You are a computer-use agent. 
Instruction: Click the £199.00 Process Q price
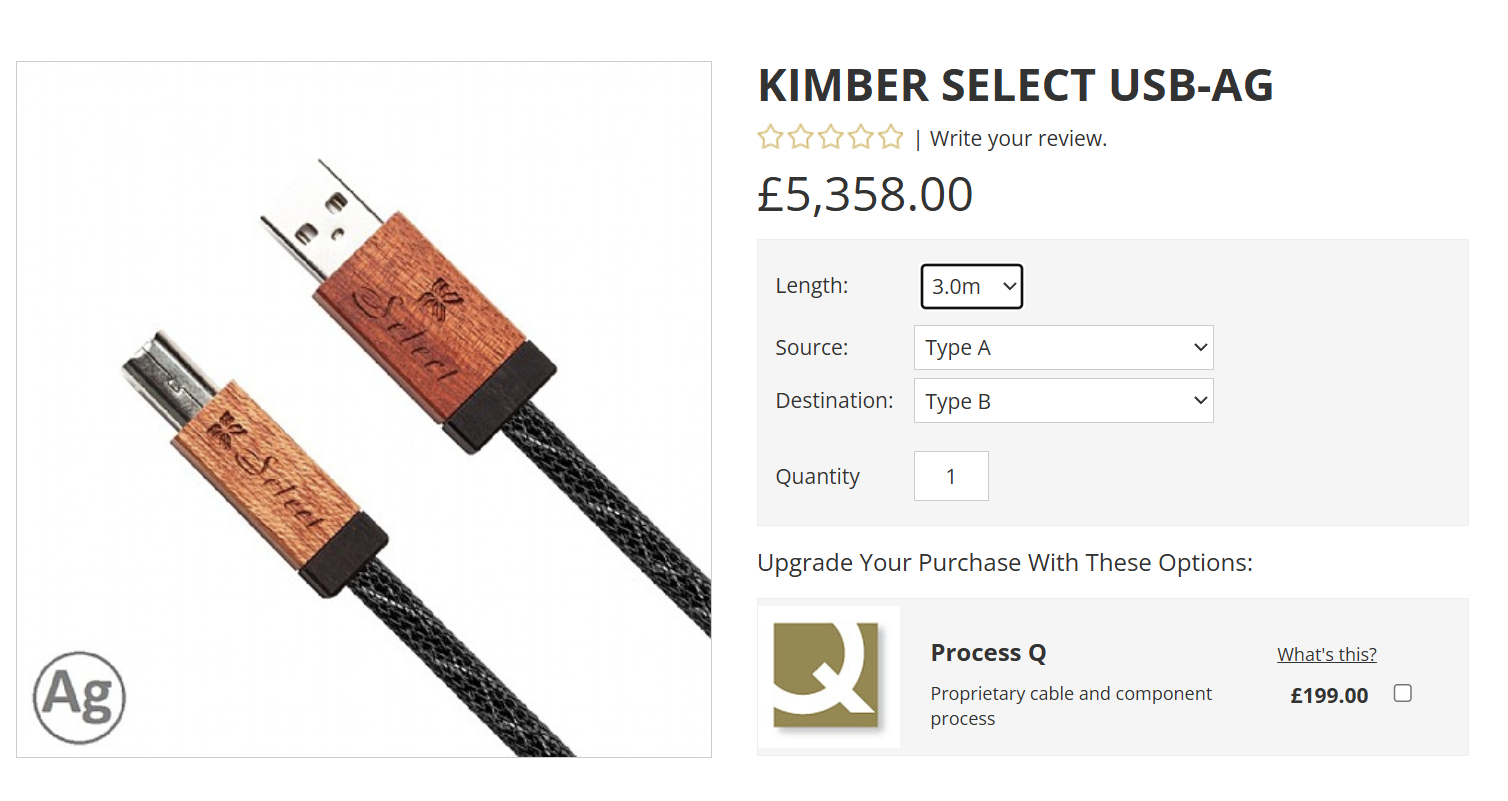(x=1329, y=695)
